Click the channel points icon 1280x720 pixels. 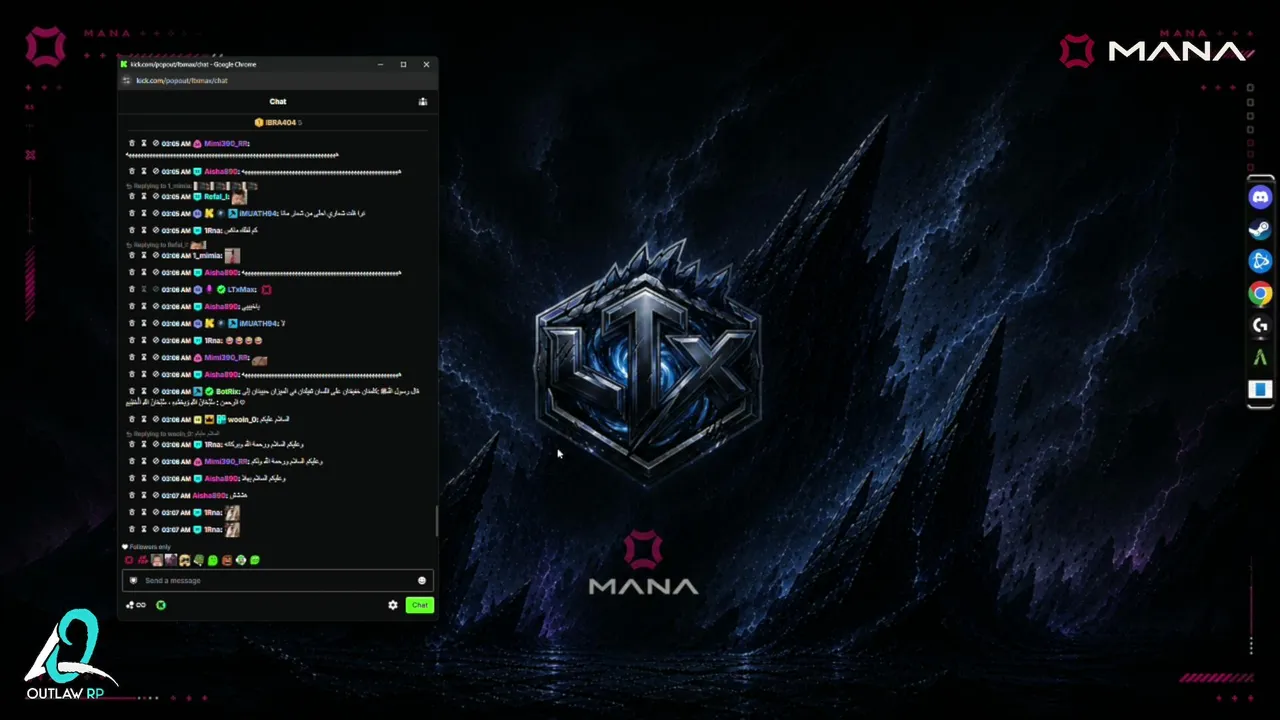coord(135,605)
